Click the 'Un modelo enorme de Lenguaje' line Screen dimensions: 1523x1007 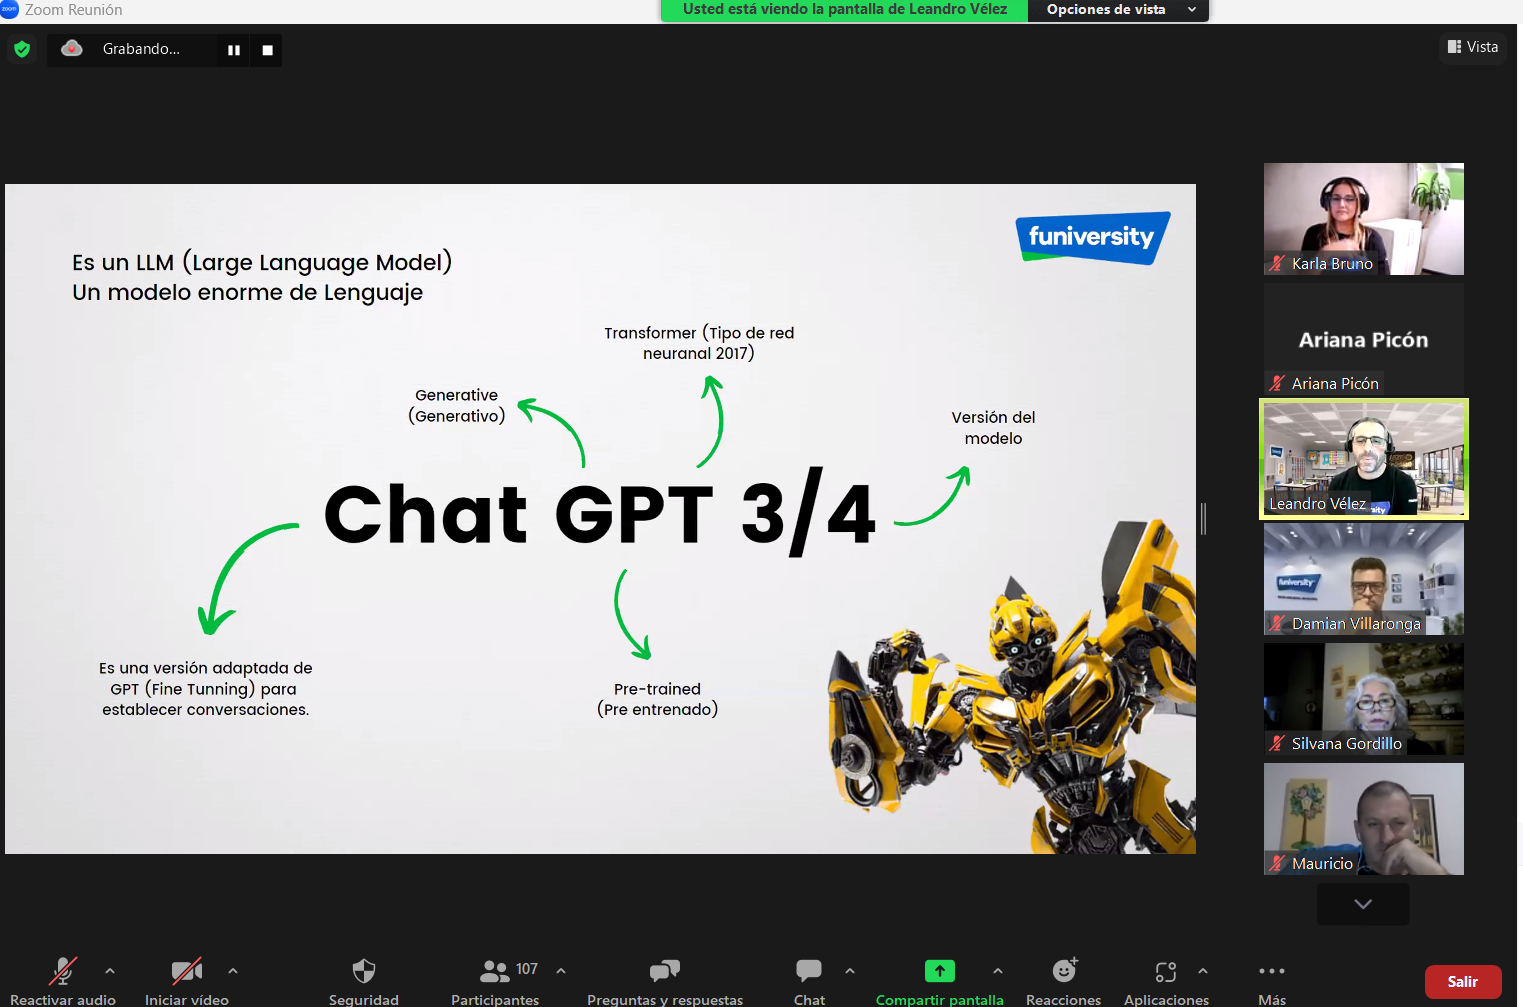click(248, 293)
